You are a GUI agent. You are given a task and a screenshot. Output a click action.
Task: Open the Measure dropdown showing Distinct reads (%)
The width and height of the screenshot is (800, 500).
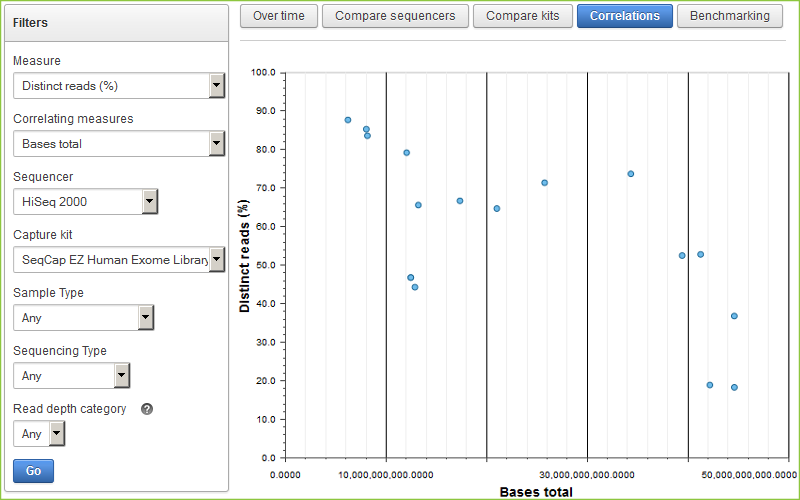(x=118, y=86)
